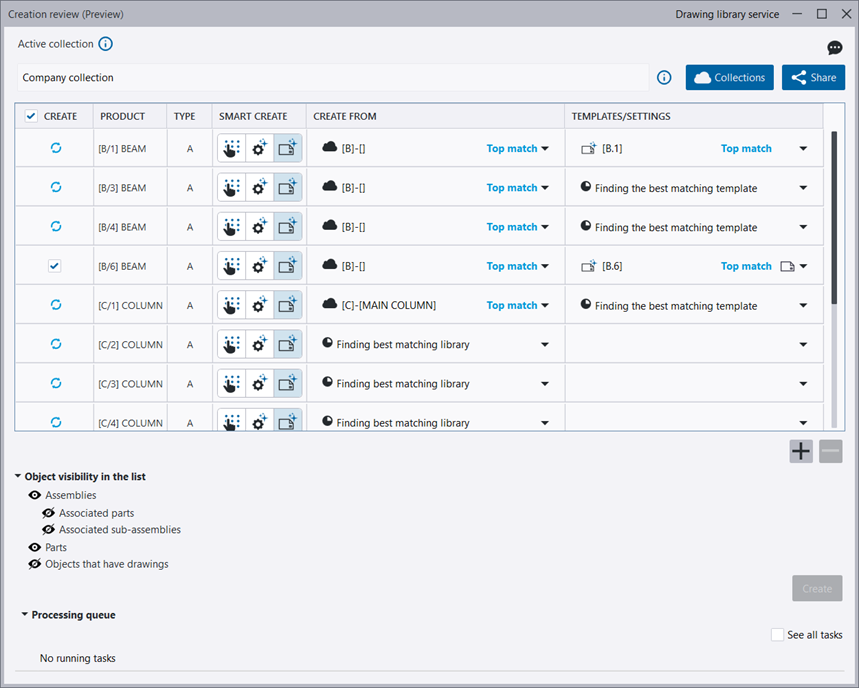
Task: Collapse the Processing queue section
Action: click(25, 615)
